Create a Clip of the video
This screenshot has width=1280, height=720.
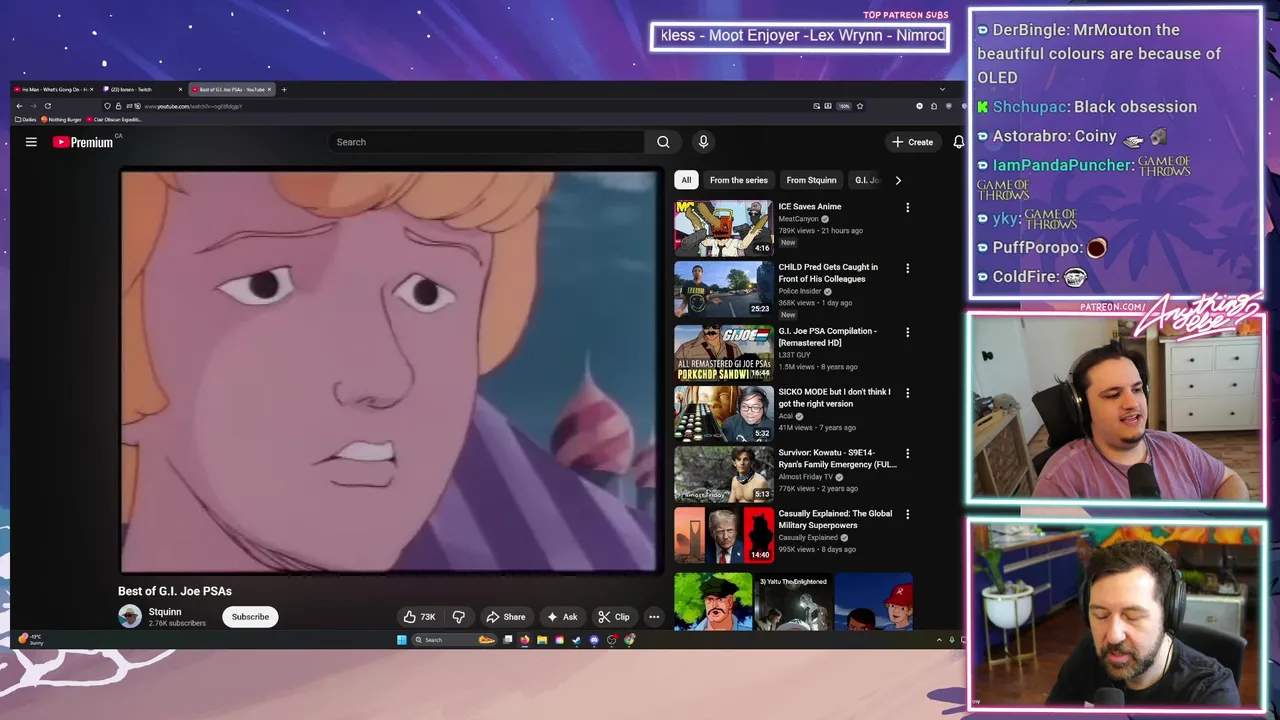[613, 617]
